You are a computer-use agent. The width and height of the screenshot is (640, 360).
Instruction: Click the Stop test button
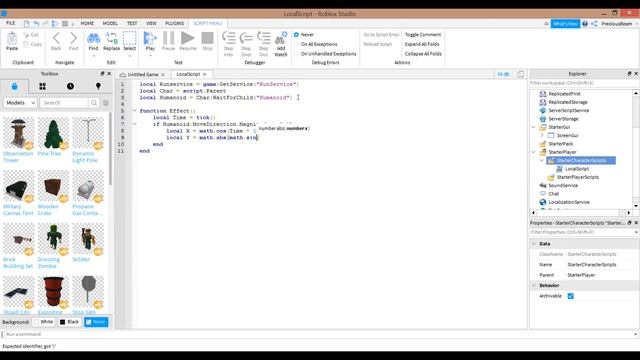[x=207, y=38]
